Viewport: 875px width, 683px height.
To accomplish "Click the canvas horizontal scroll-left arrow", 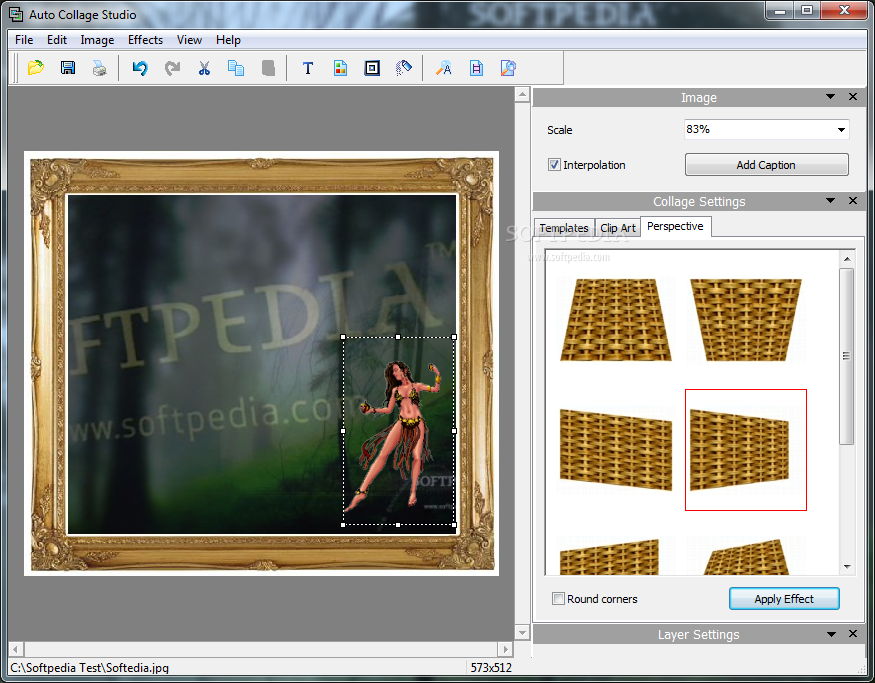I will click(x=16, y=649).
